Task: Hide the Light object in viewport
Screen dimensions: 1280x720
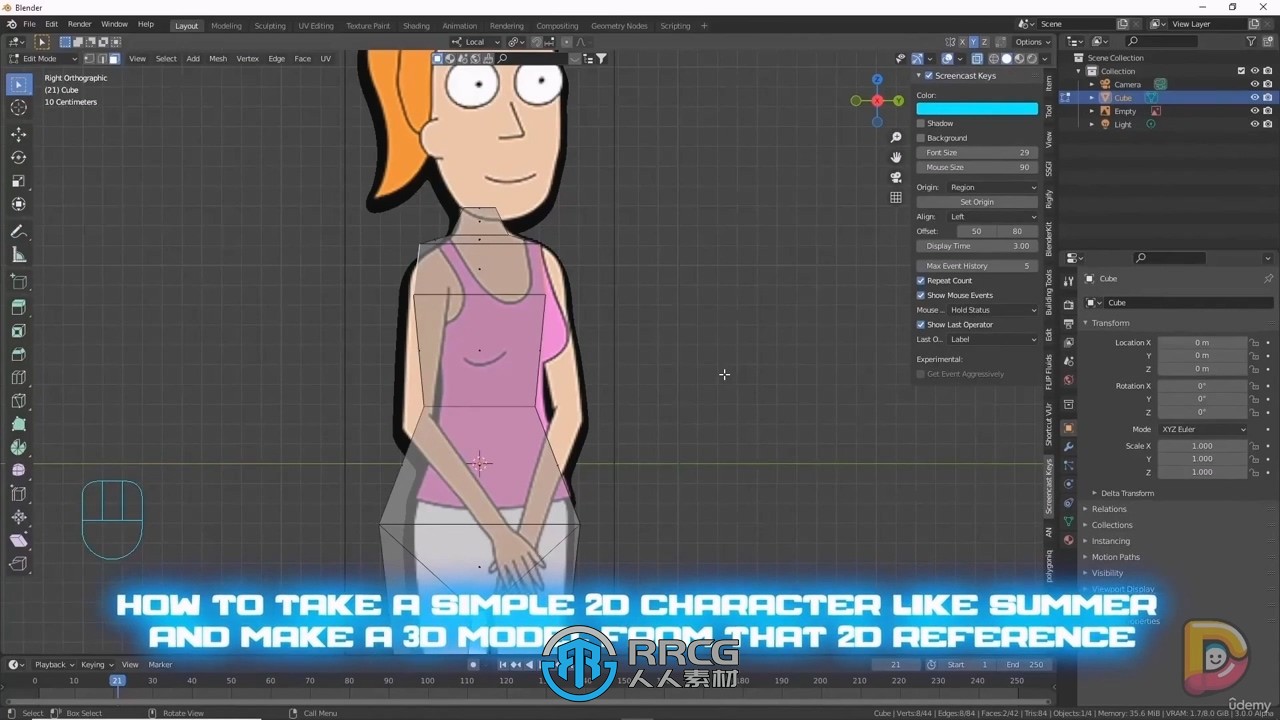Action: pos(1255,124)
